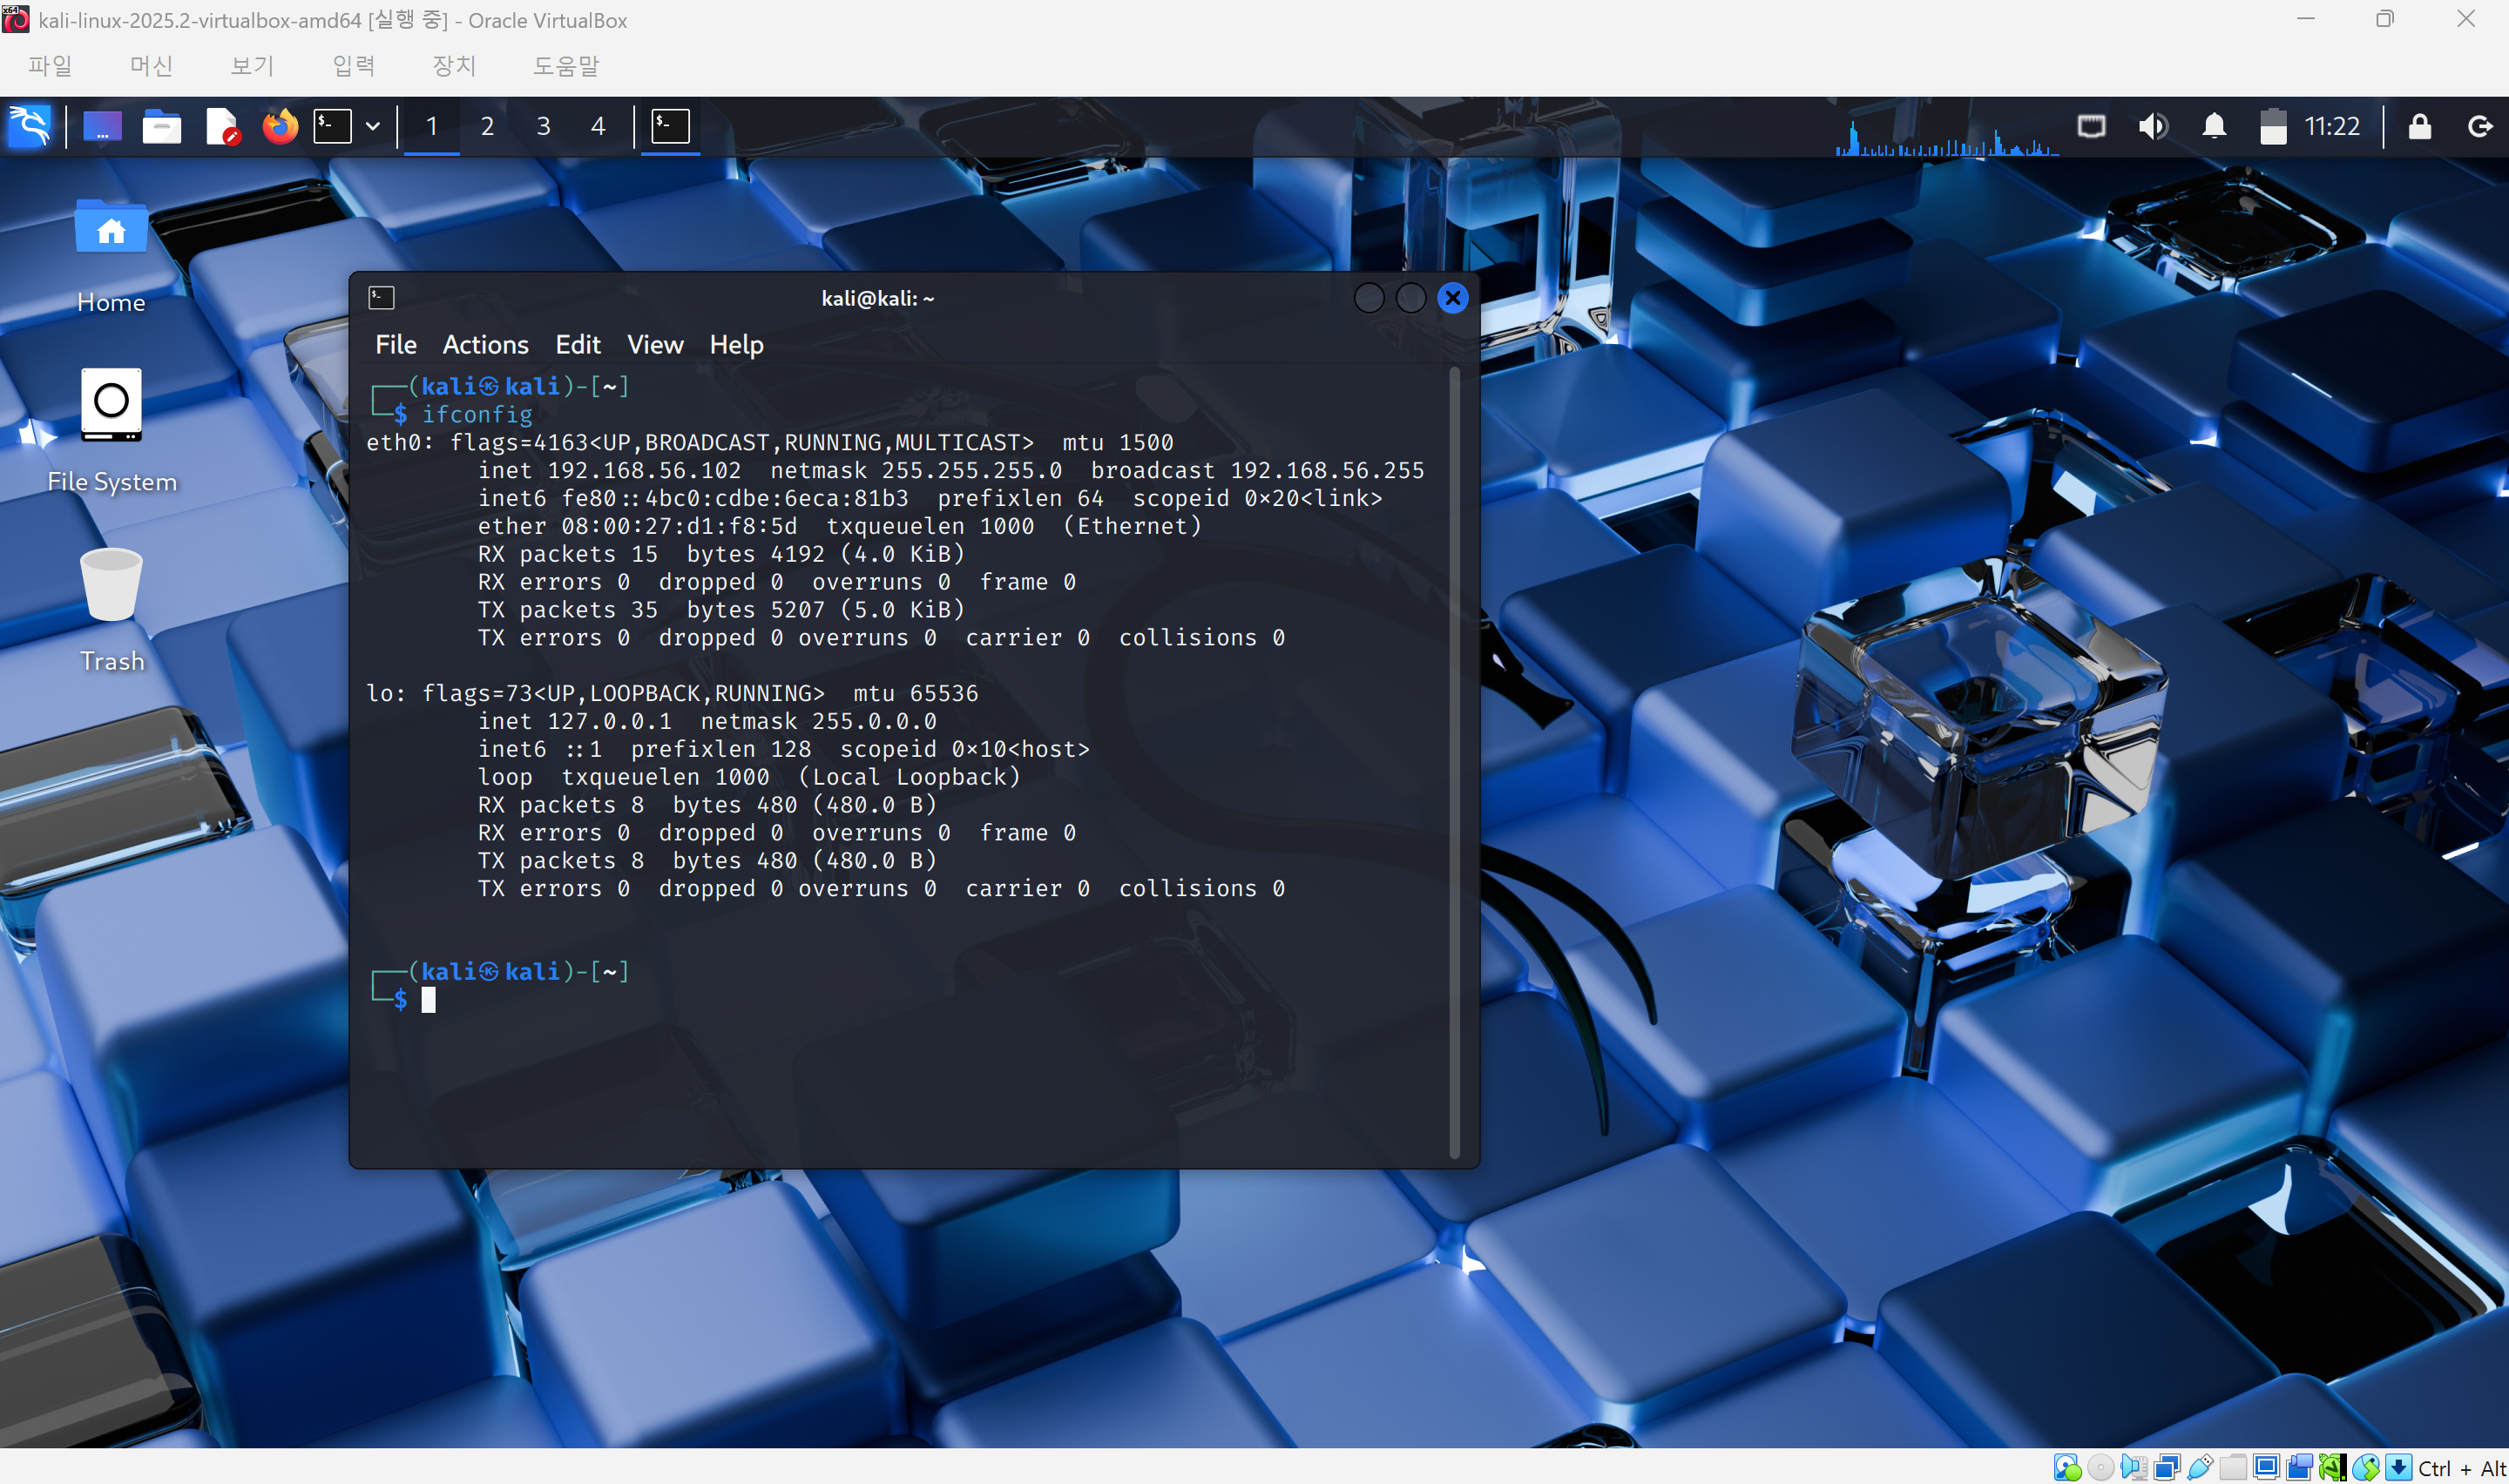Open the volume speaker icon
Viewport: 2509px width, 1484px height.
2152,126
